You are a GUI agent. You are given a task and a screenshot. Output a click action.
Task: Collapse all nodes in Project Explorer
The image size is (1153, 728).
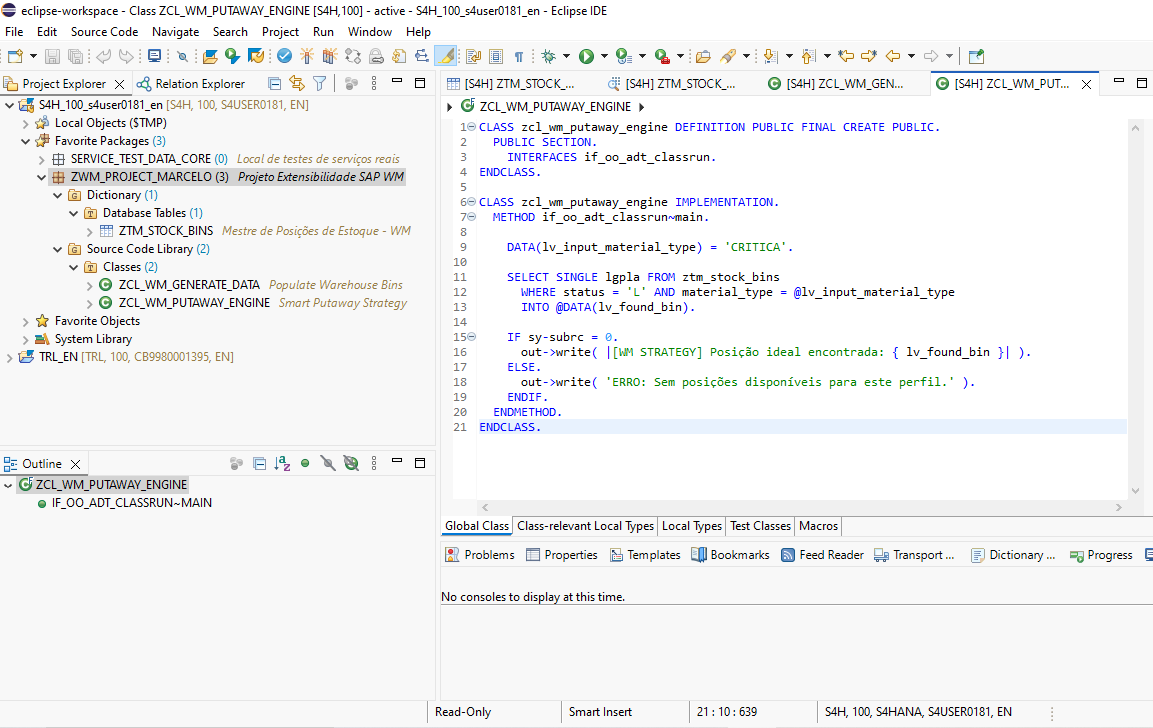tap(275, 83)
